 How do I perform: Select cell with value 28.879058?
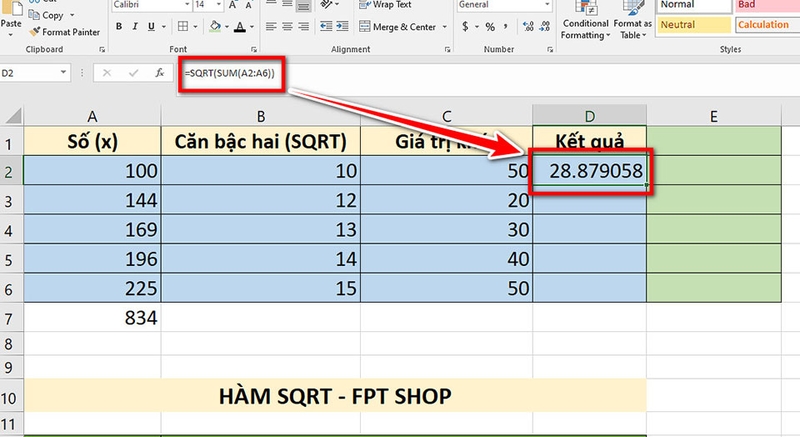[590, 171]
